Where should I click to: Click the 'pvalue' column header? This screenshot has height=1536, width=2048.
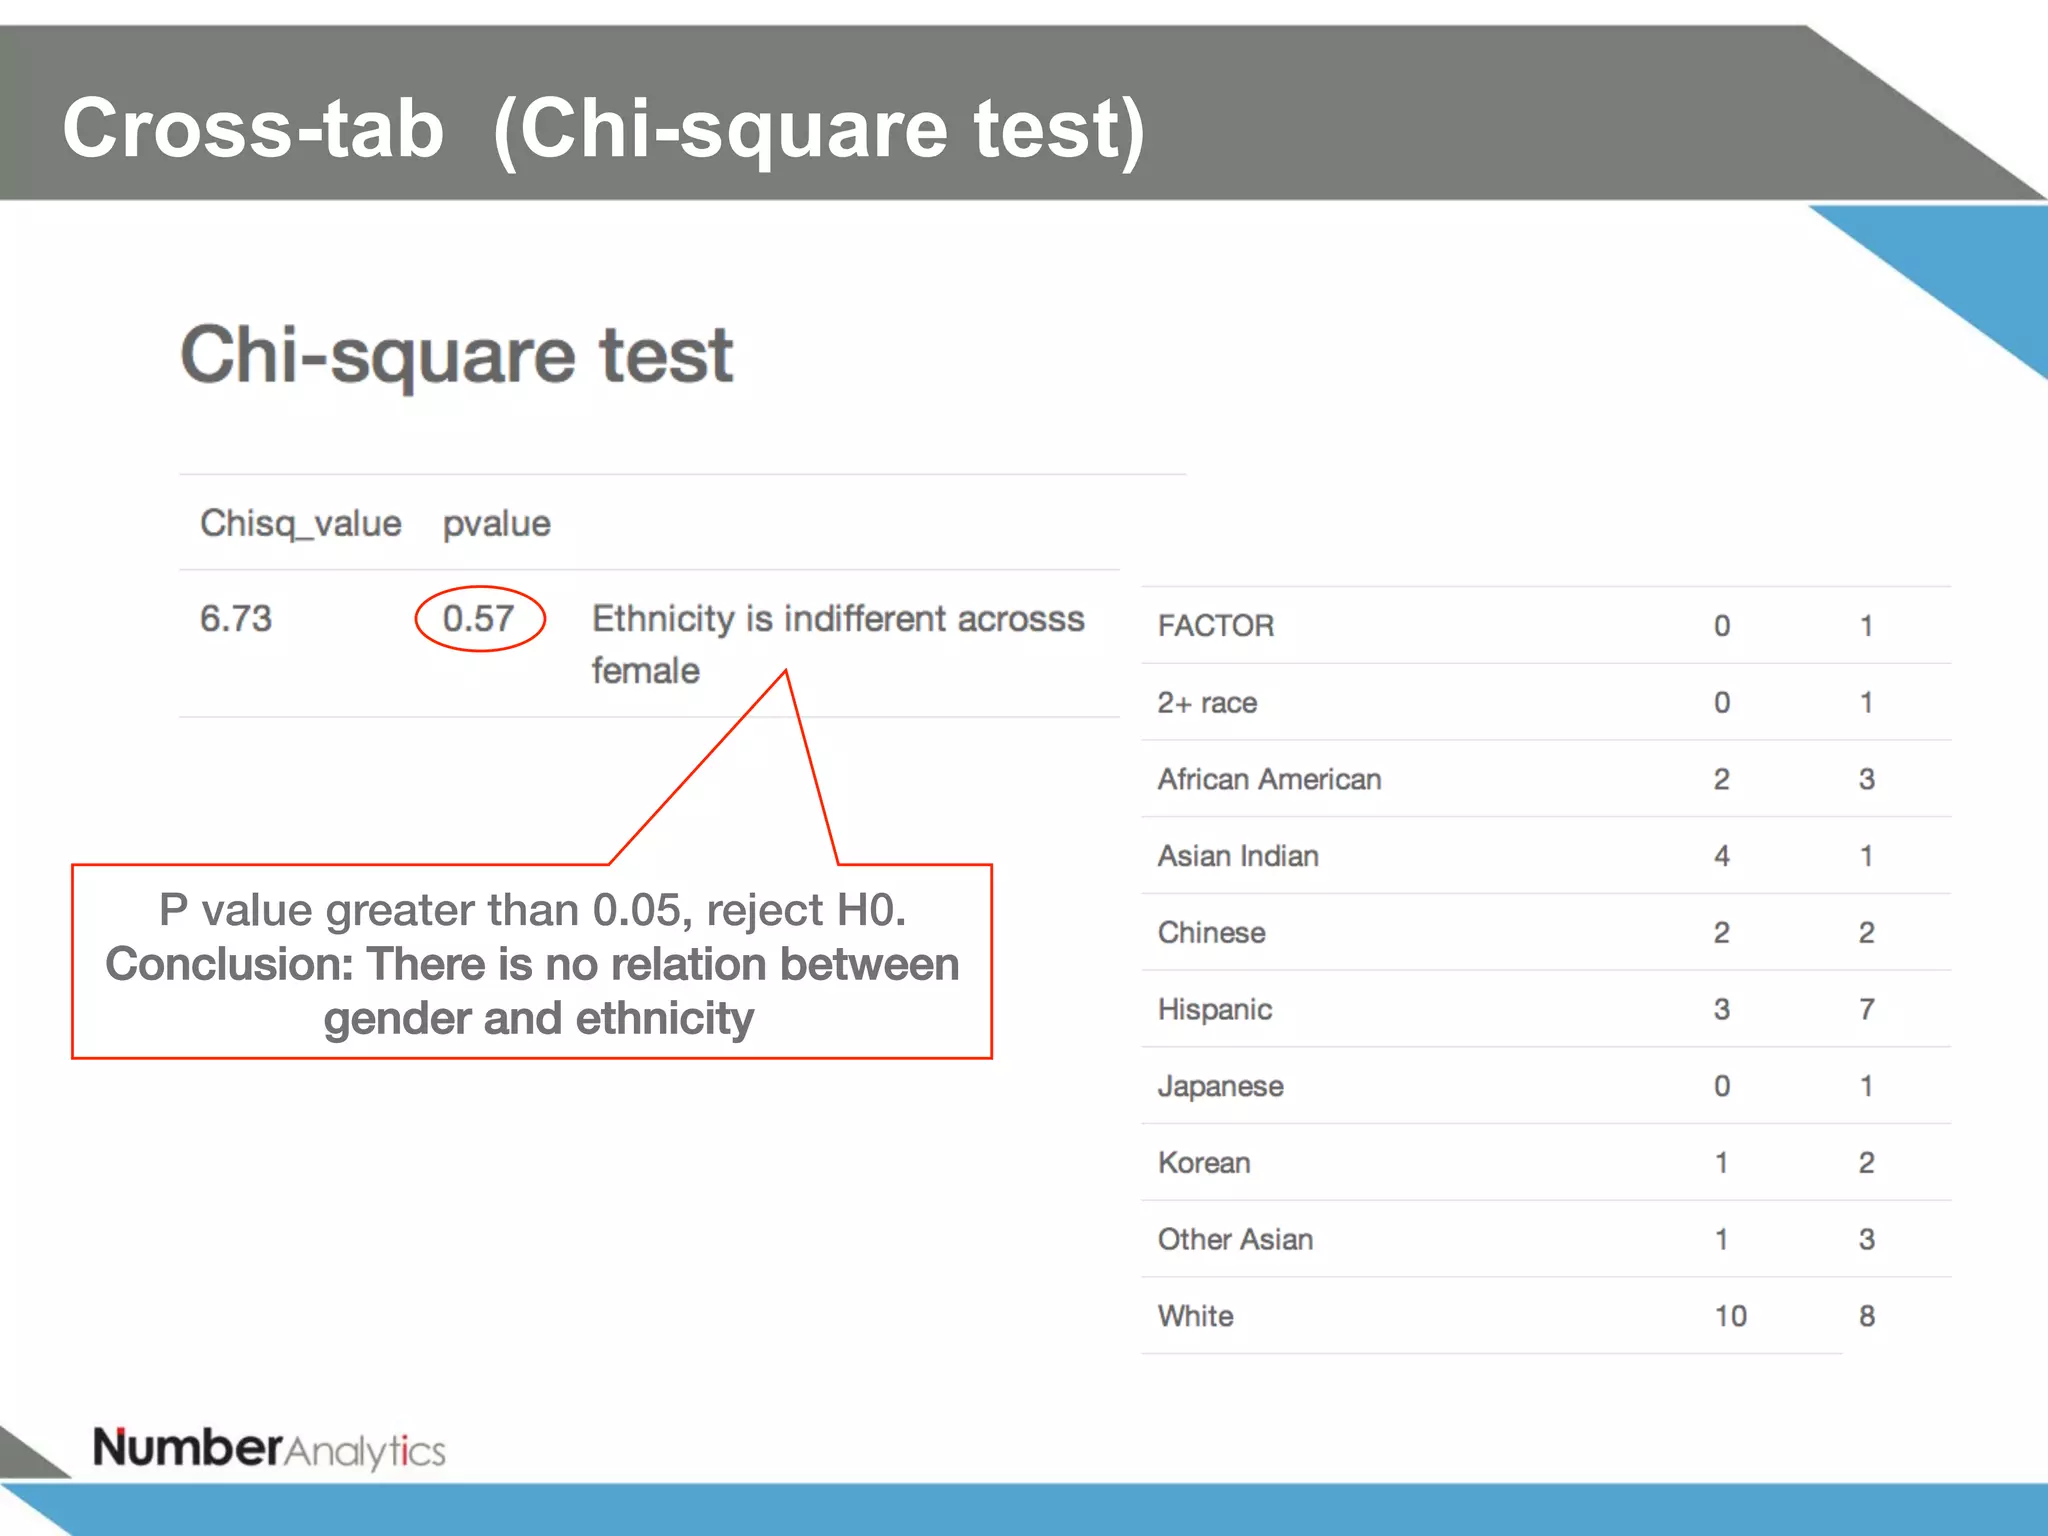(497, 525)
